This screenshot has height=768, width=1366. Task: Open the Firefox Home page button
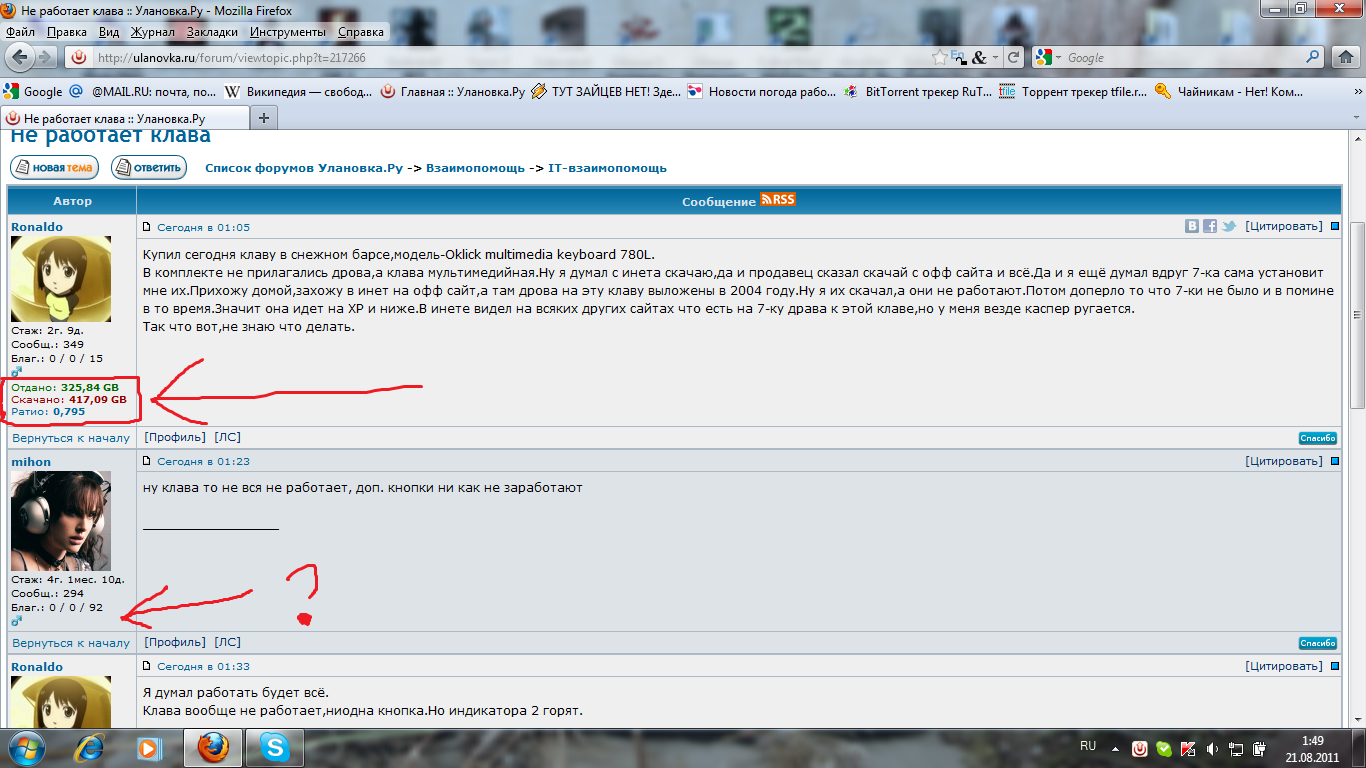(x=1346, y=57)
